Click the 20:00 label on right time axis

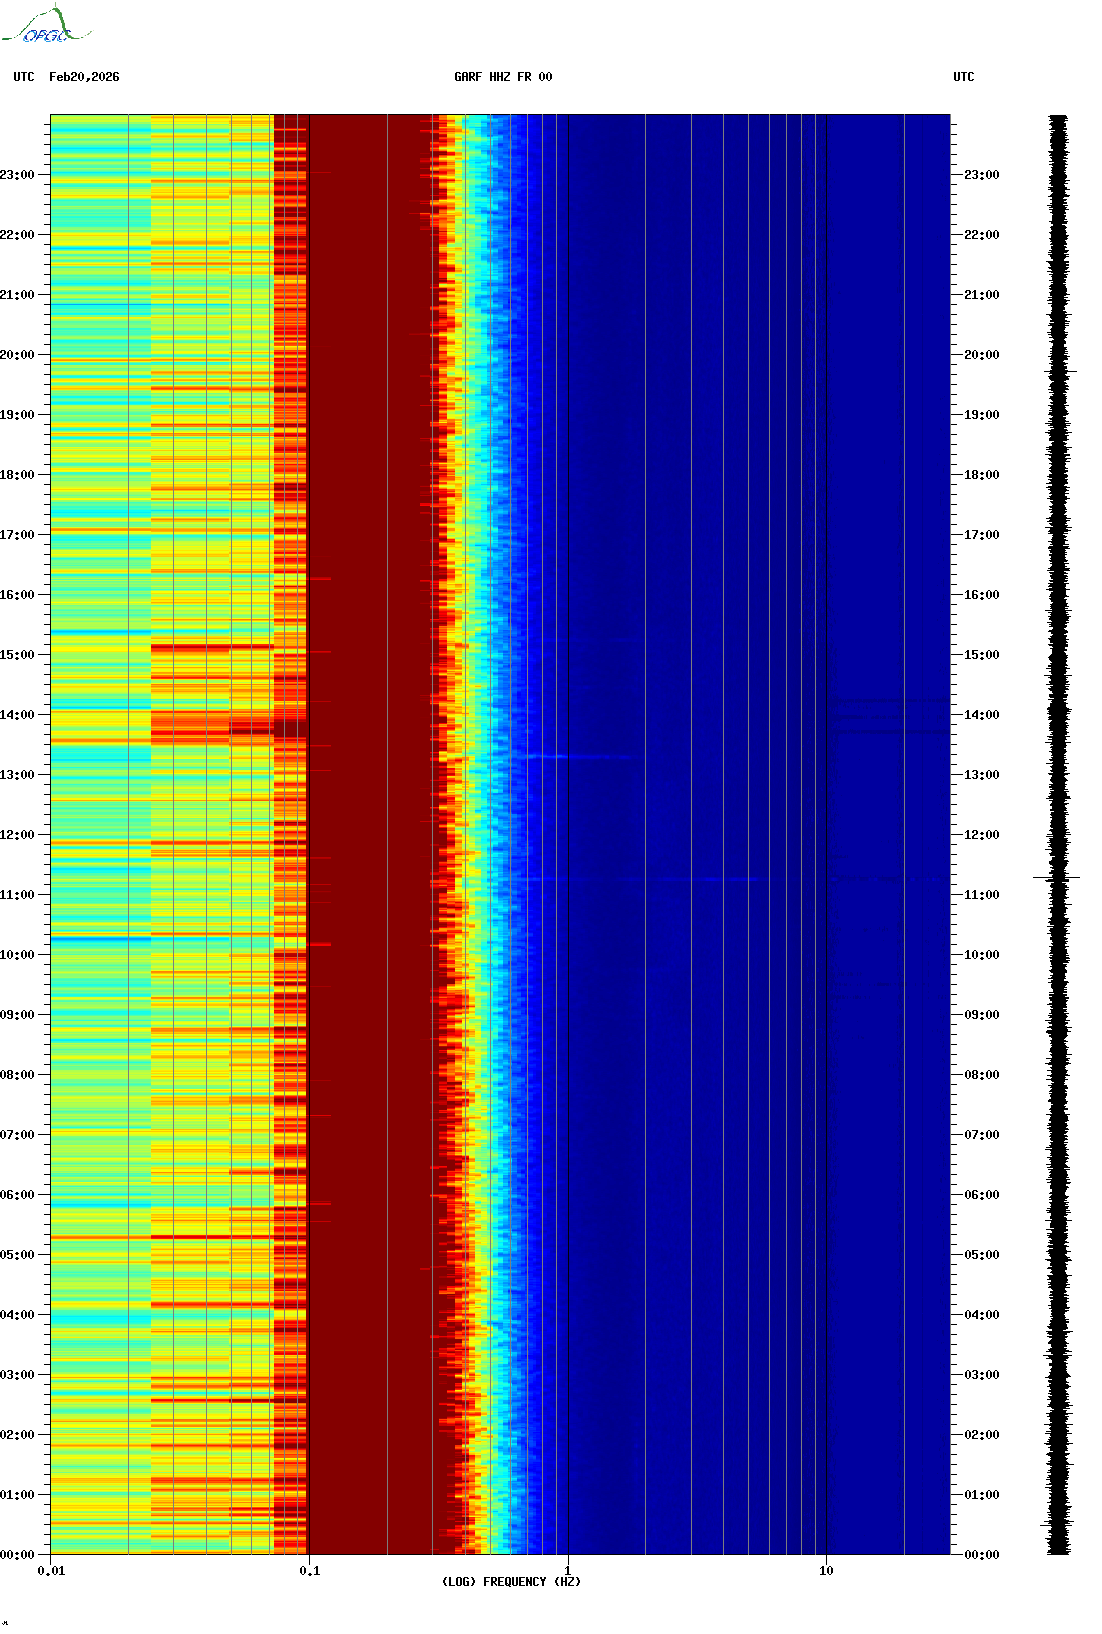(981, 355)
